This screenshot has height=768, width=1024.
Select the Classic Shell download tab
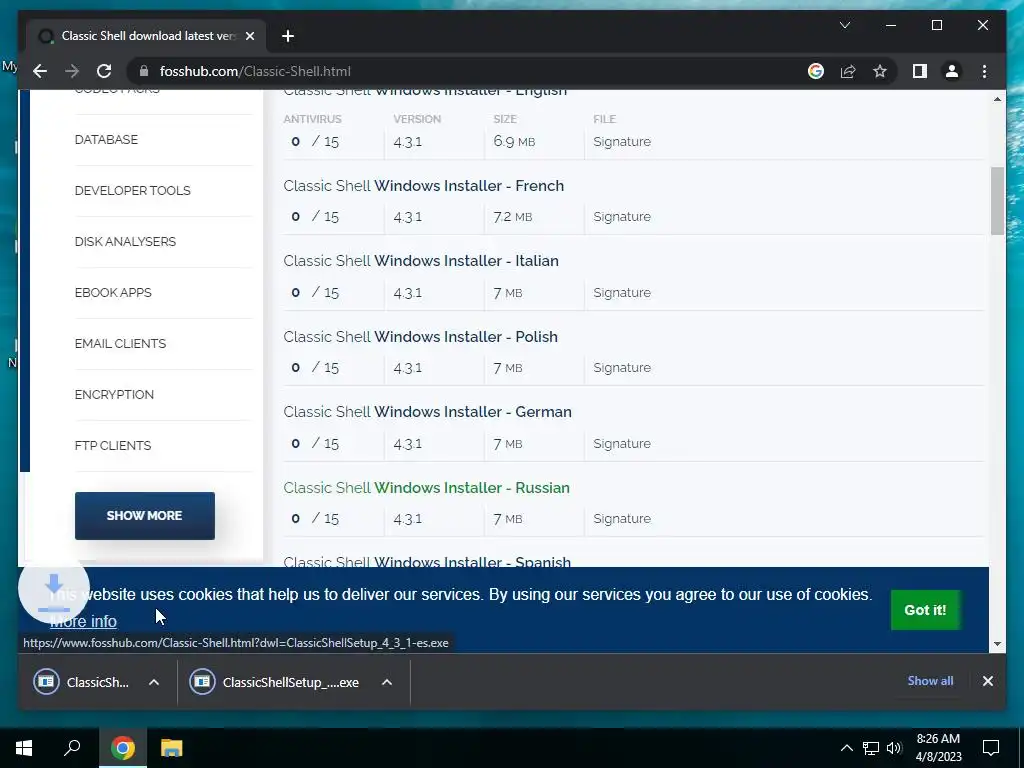coord(146,36)
